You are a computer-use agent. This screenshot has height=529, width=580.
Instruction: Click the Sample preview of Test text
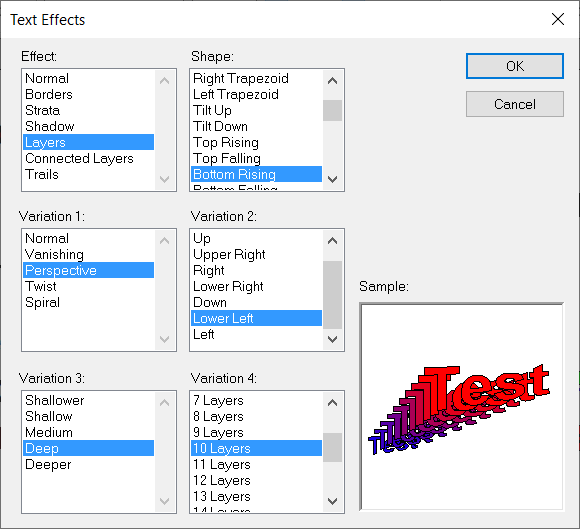(x=462, y=407)
